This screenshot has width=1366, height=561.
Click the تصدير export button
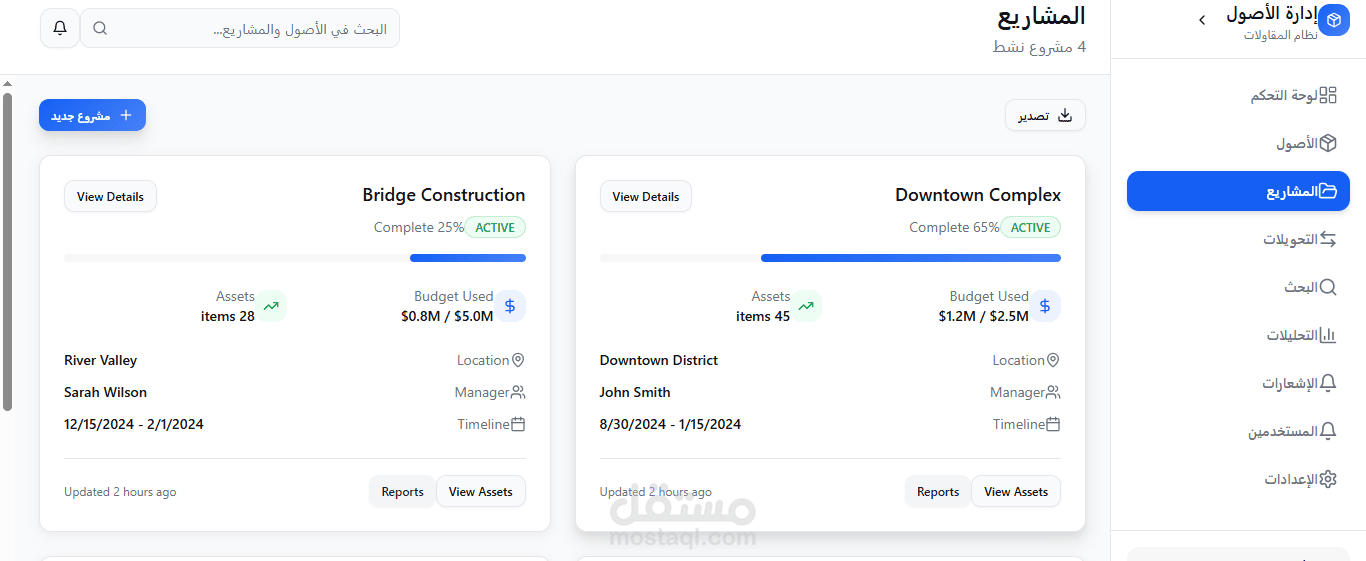[x=1045, y=115]
